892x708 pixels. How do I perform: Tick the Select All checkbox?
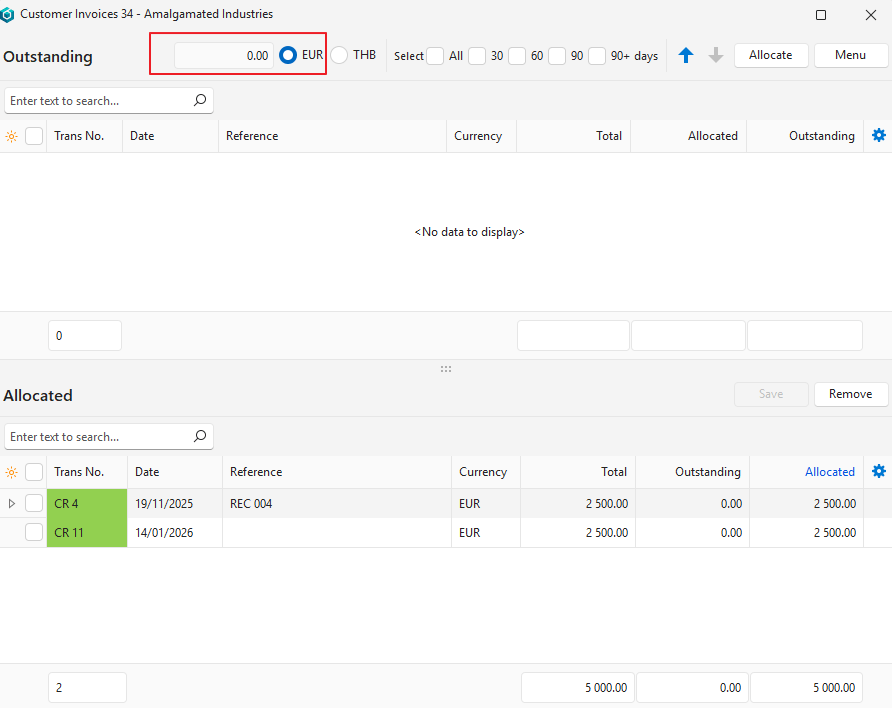click(435, 56)
